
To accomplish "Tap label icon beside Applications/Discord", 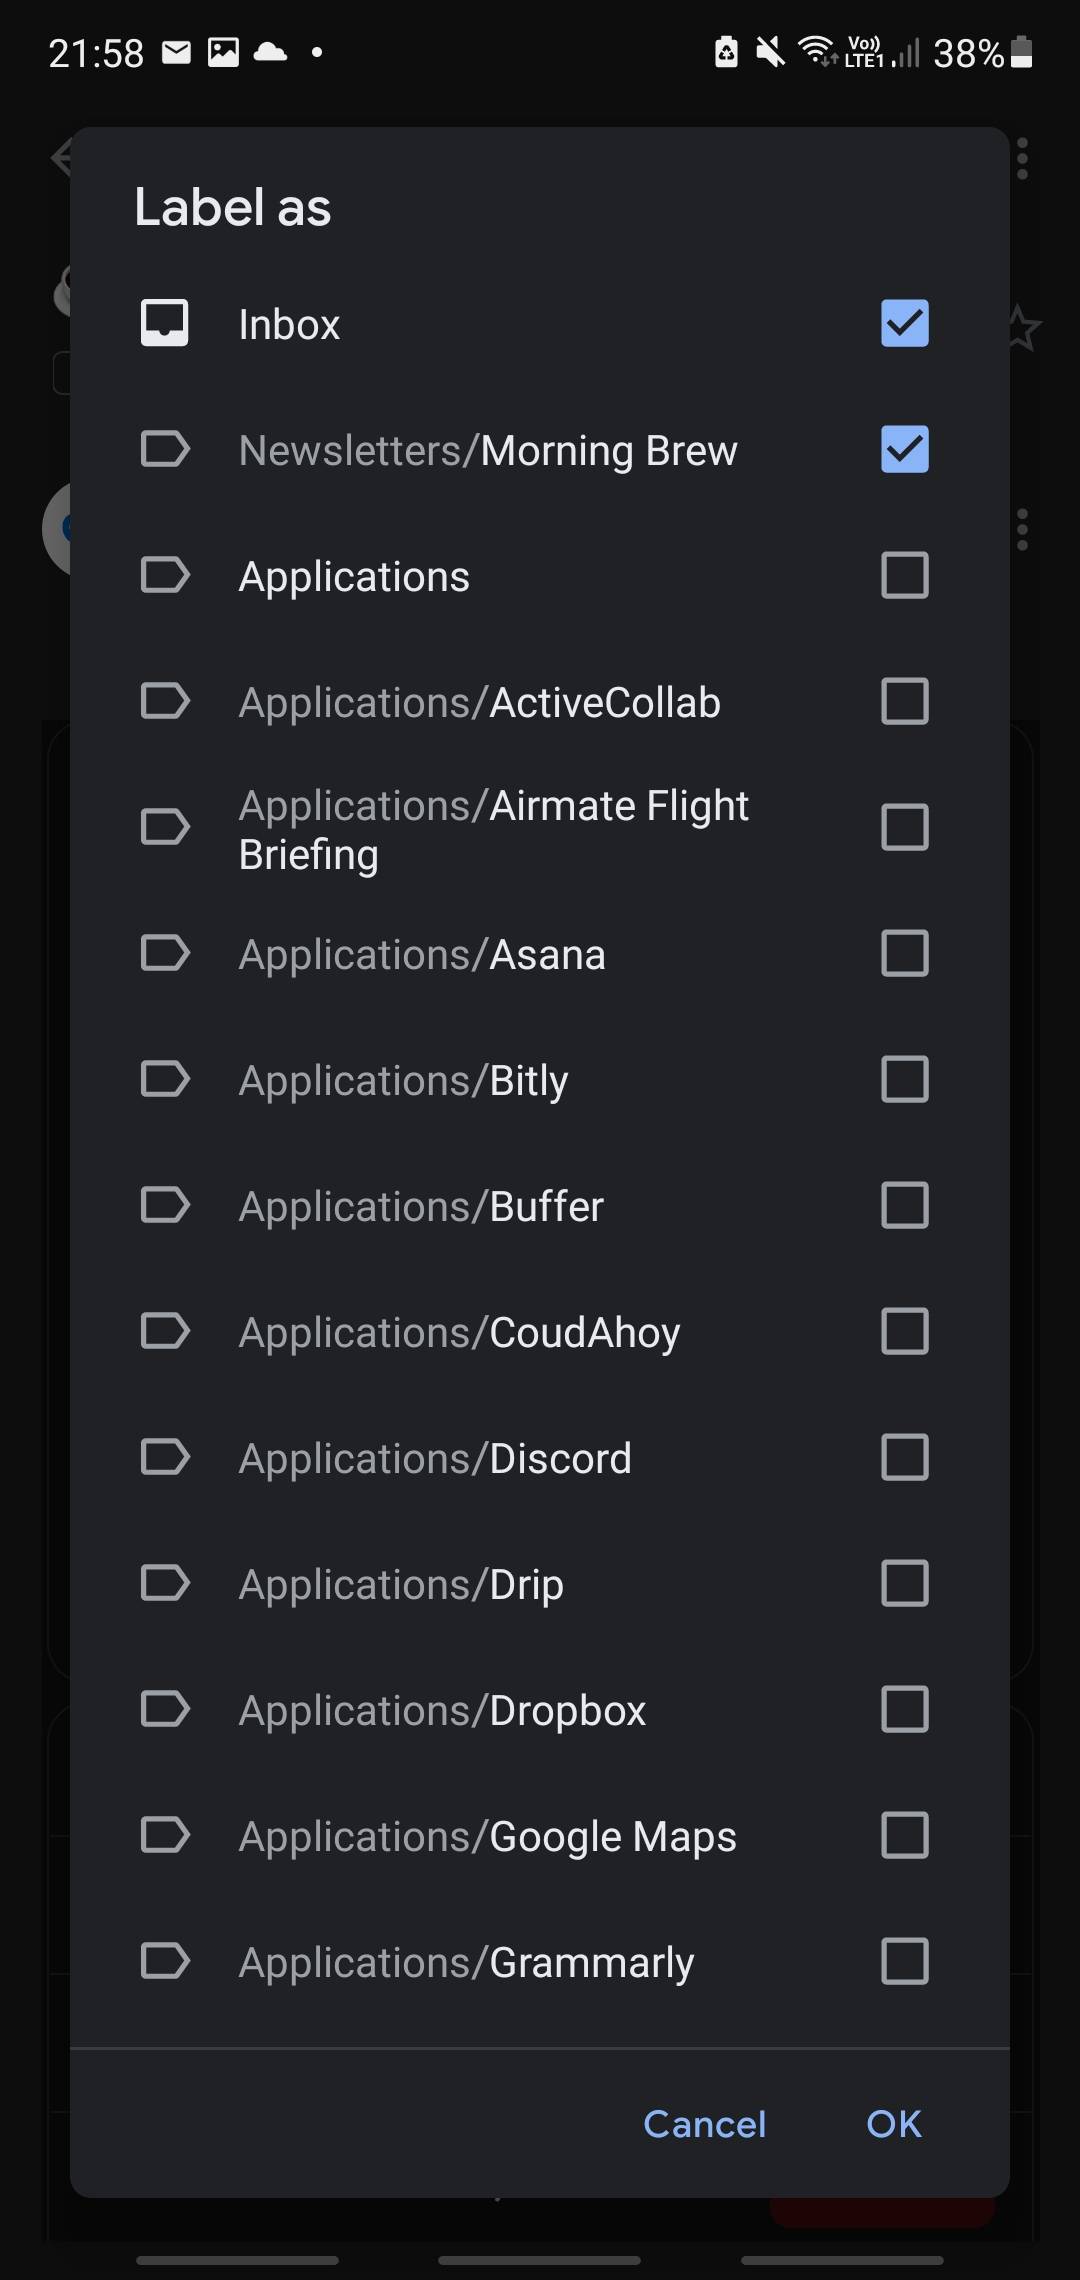I will tap(165, 1457).
